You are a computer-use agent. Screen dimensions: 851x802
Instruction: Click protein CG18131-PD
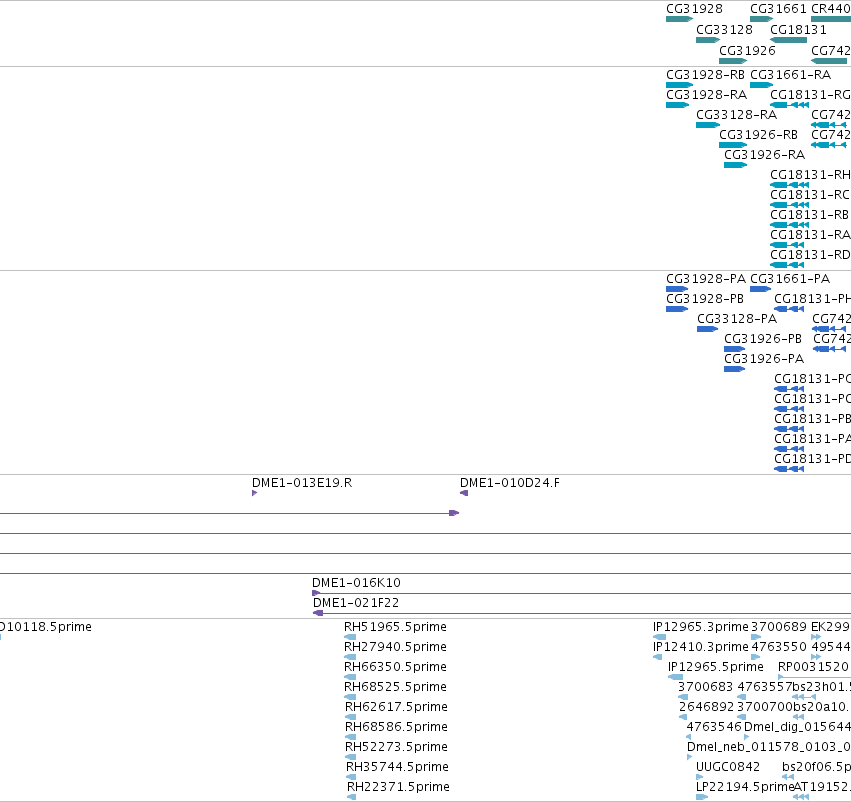[x=789, y=469]
